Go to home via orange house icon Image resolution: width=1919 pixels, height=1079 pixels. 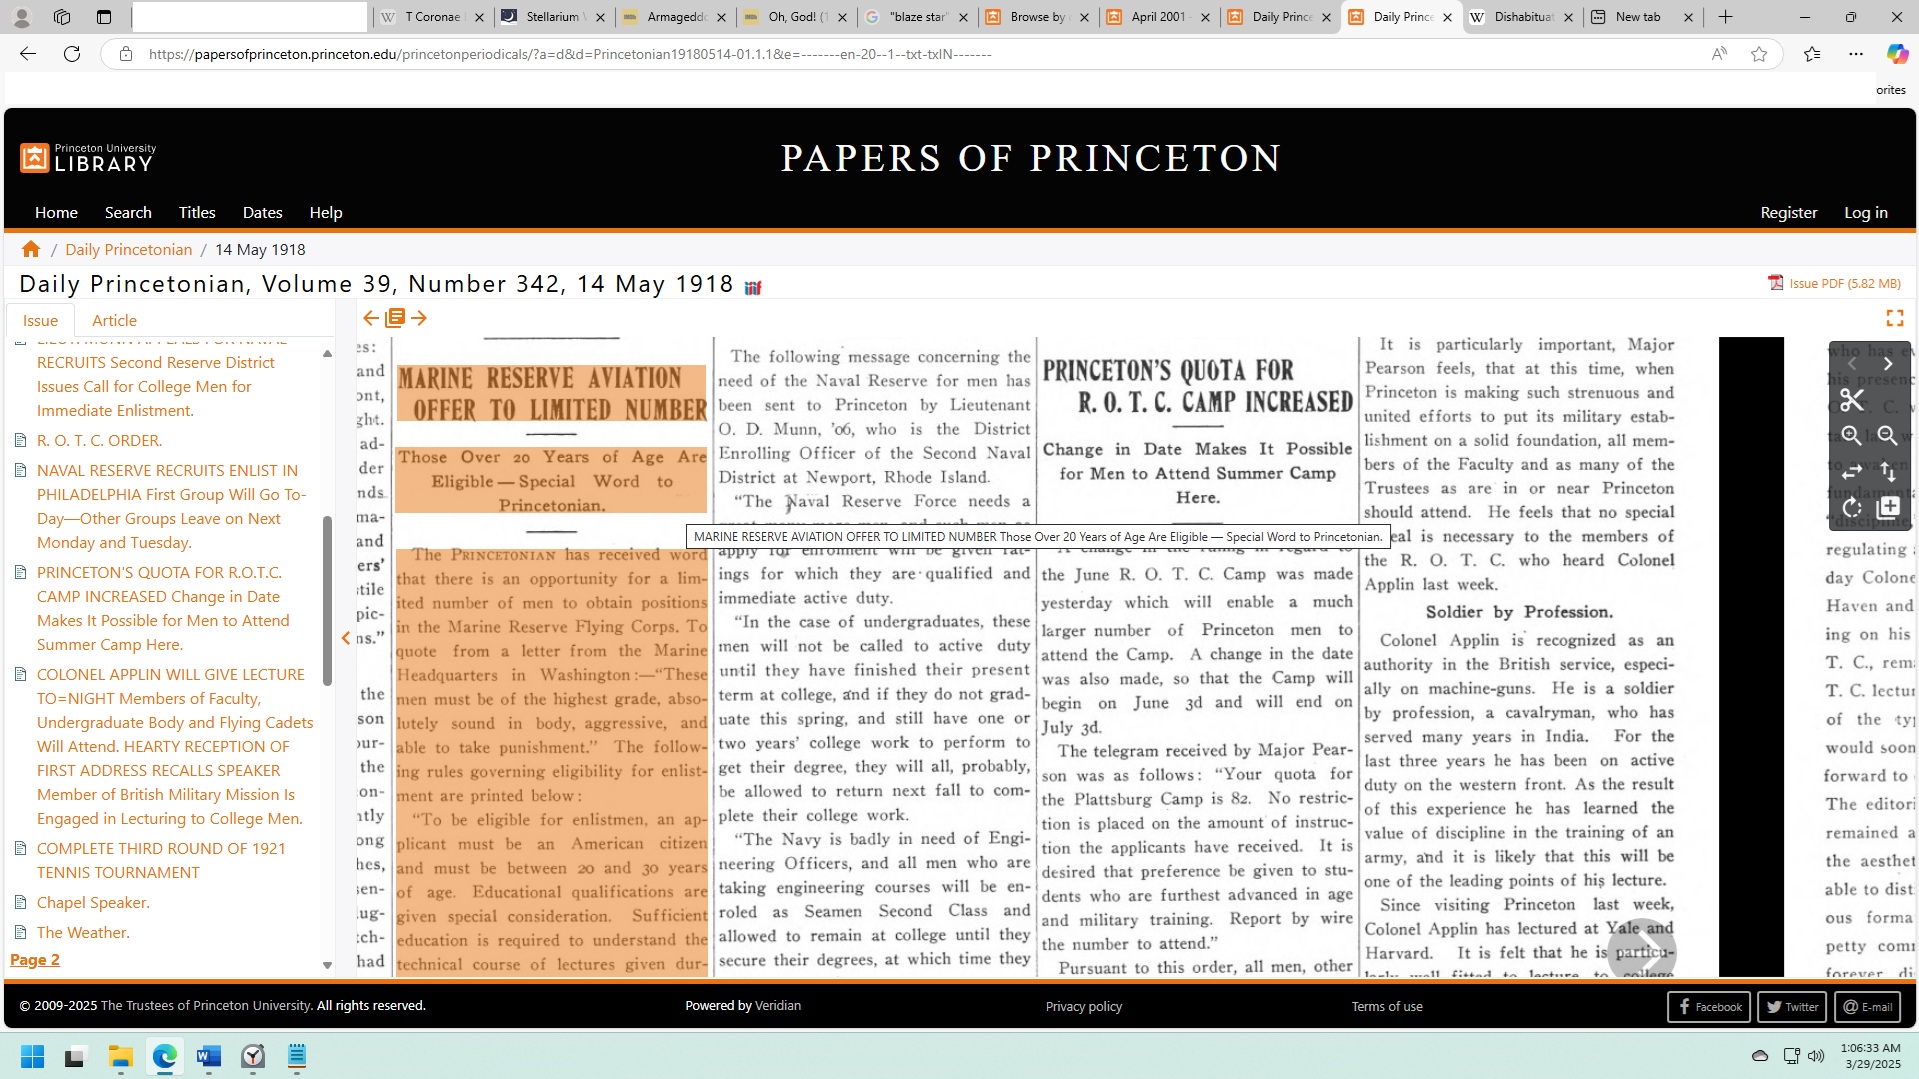[31, 249]
